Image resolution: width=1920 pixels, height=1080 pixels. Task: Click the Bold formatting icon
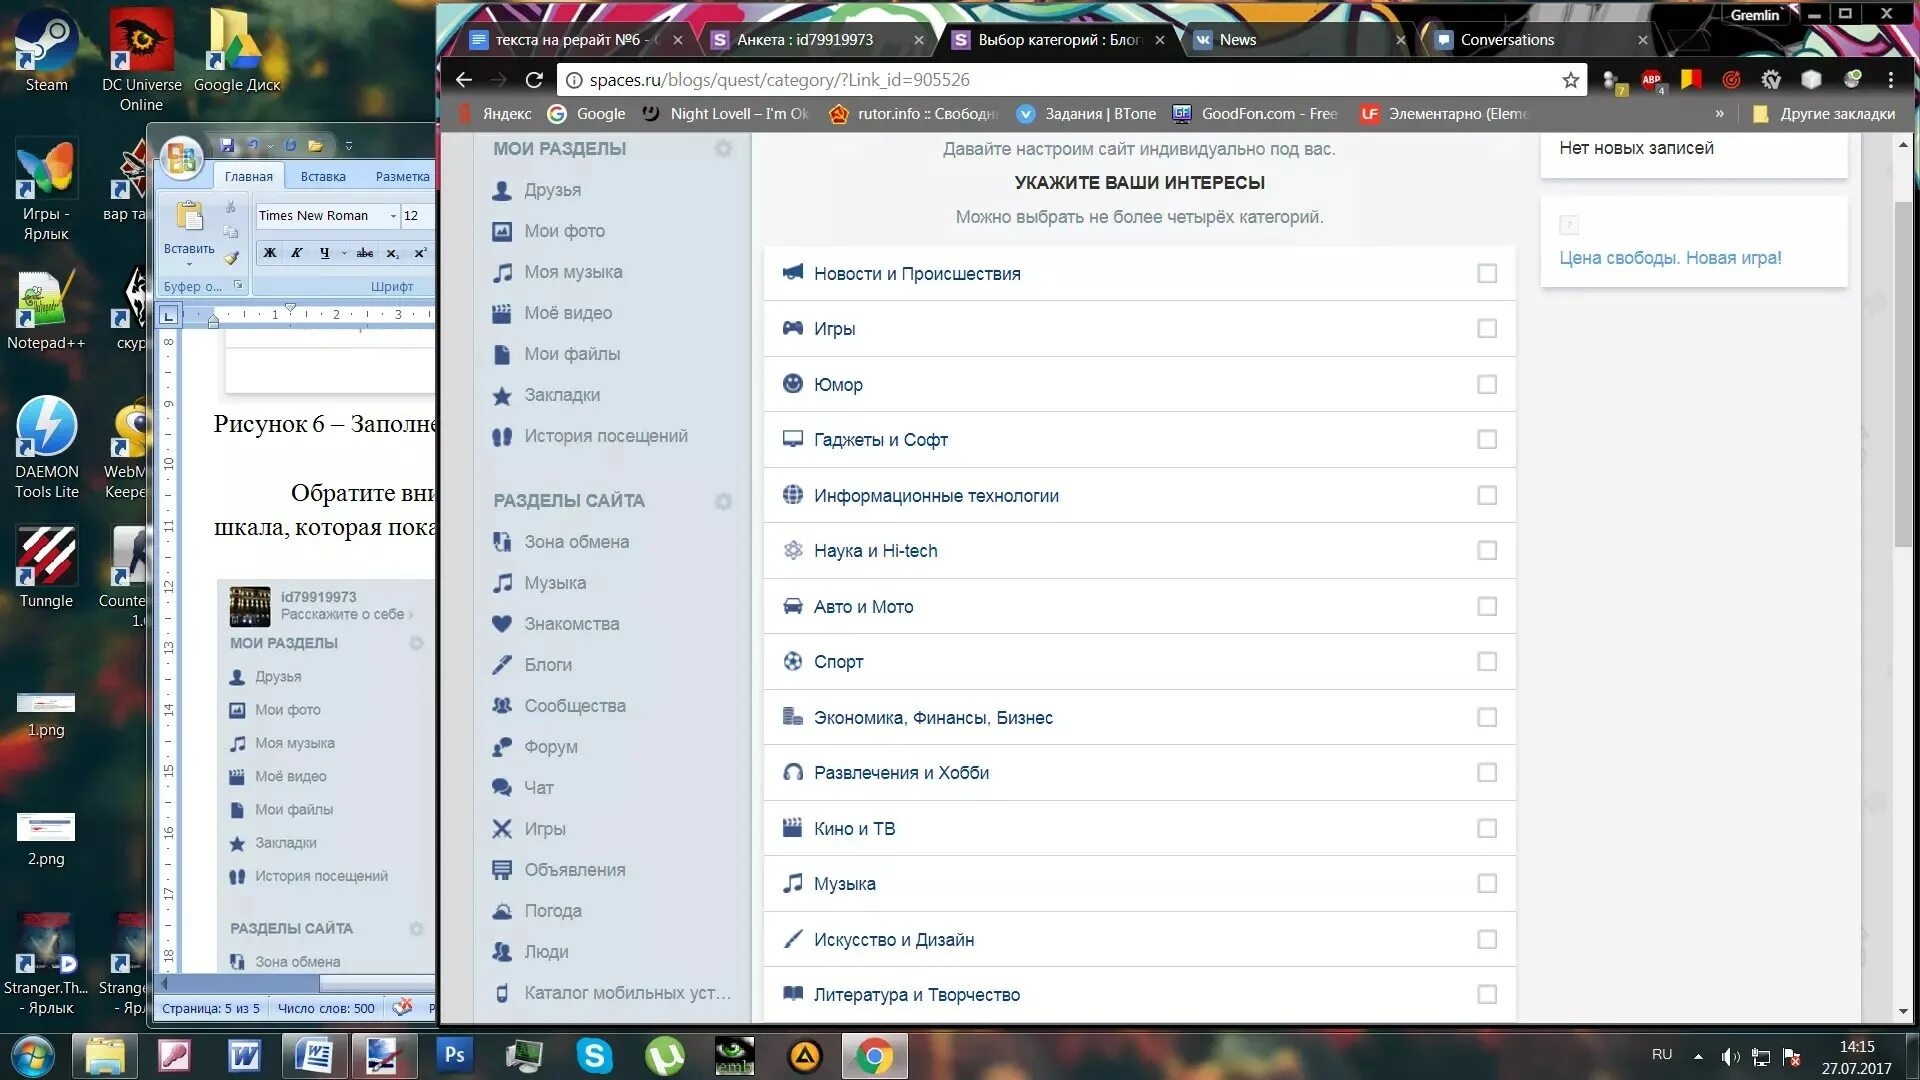pyautogui.click(x=270, y=253)
